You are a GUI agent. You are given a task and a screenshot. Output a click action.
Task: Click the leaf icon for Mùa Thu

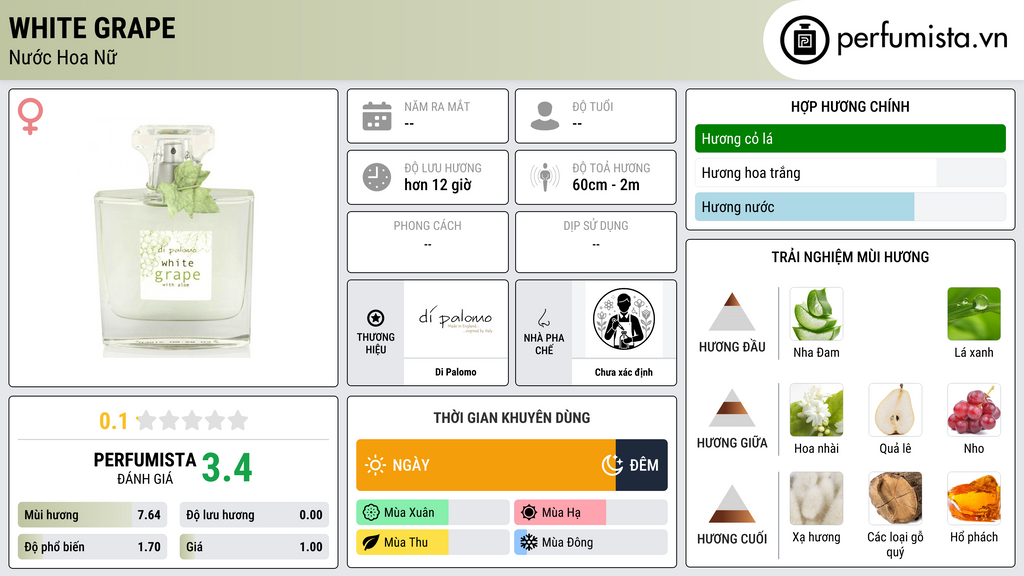(371, 542)
